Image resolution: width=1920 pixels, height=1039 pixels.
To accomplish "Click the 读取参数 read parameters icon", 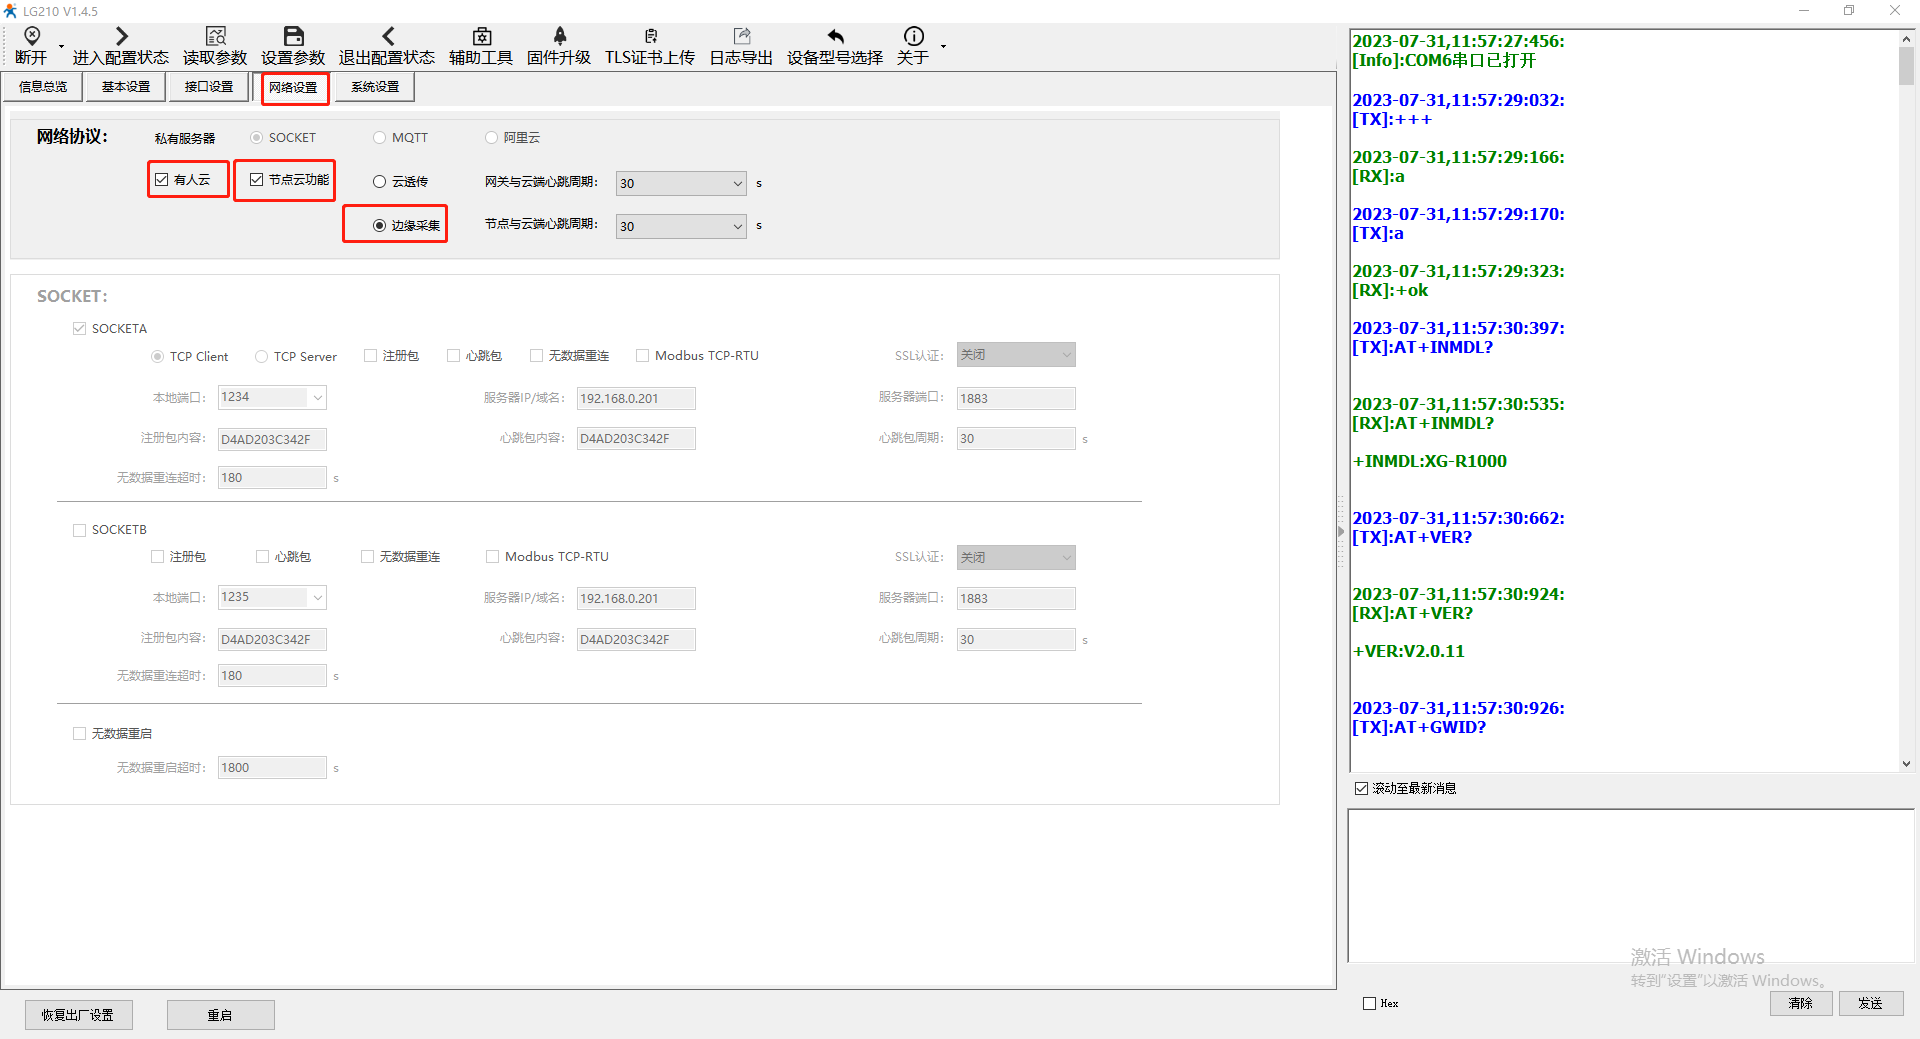I will point(215,37).
